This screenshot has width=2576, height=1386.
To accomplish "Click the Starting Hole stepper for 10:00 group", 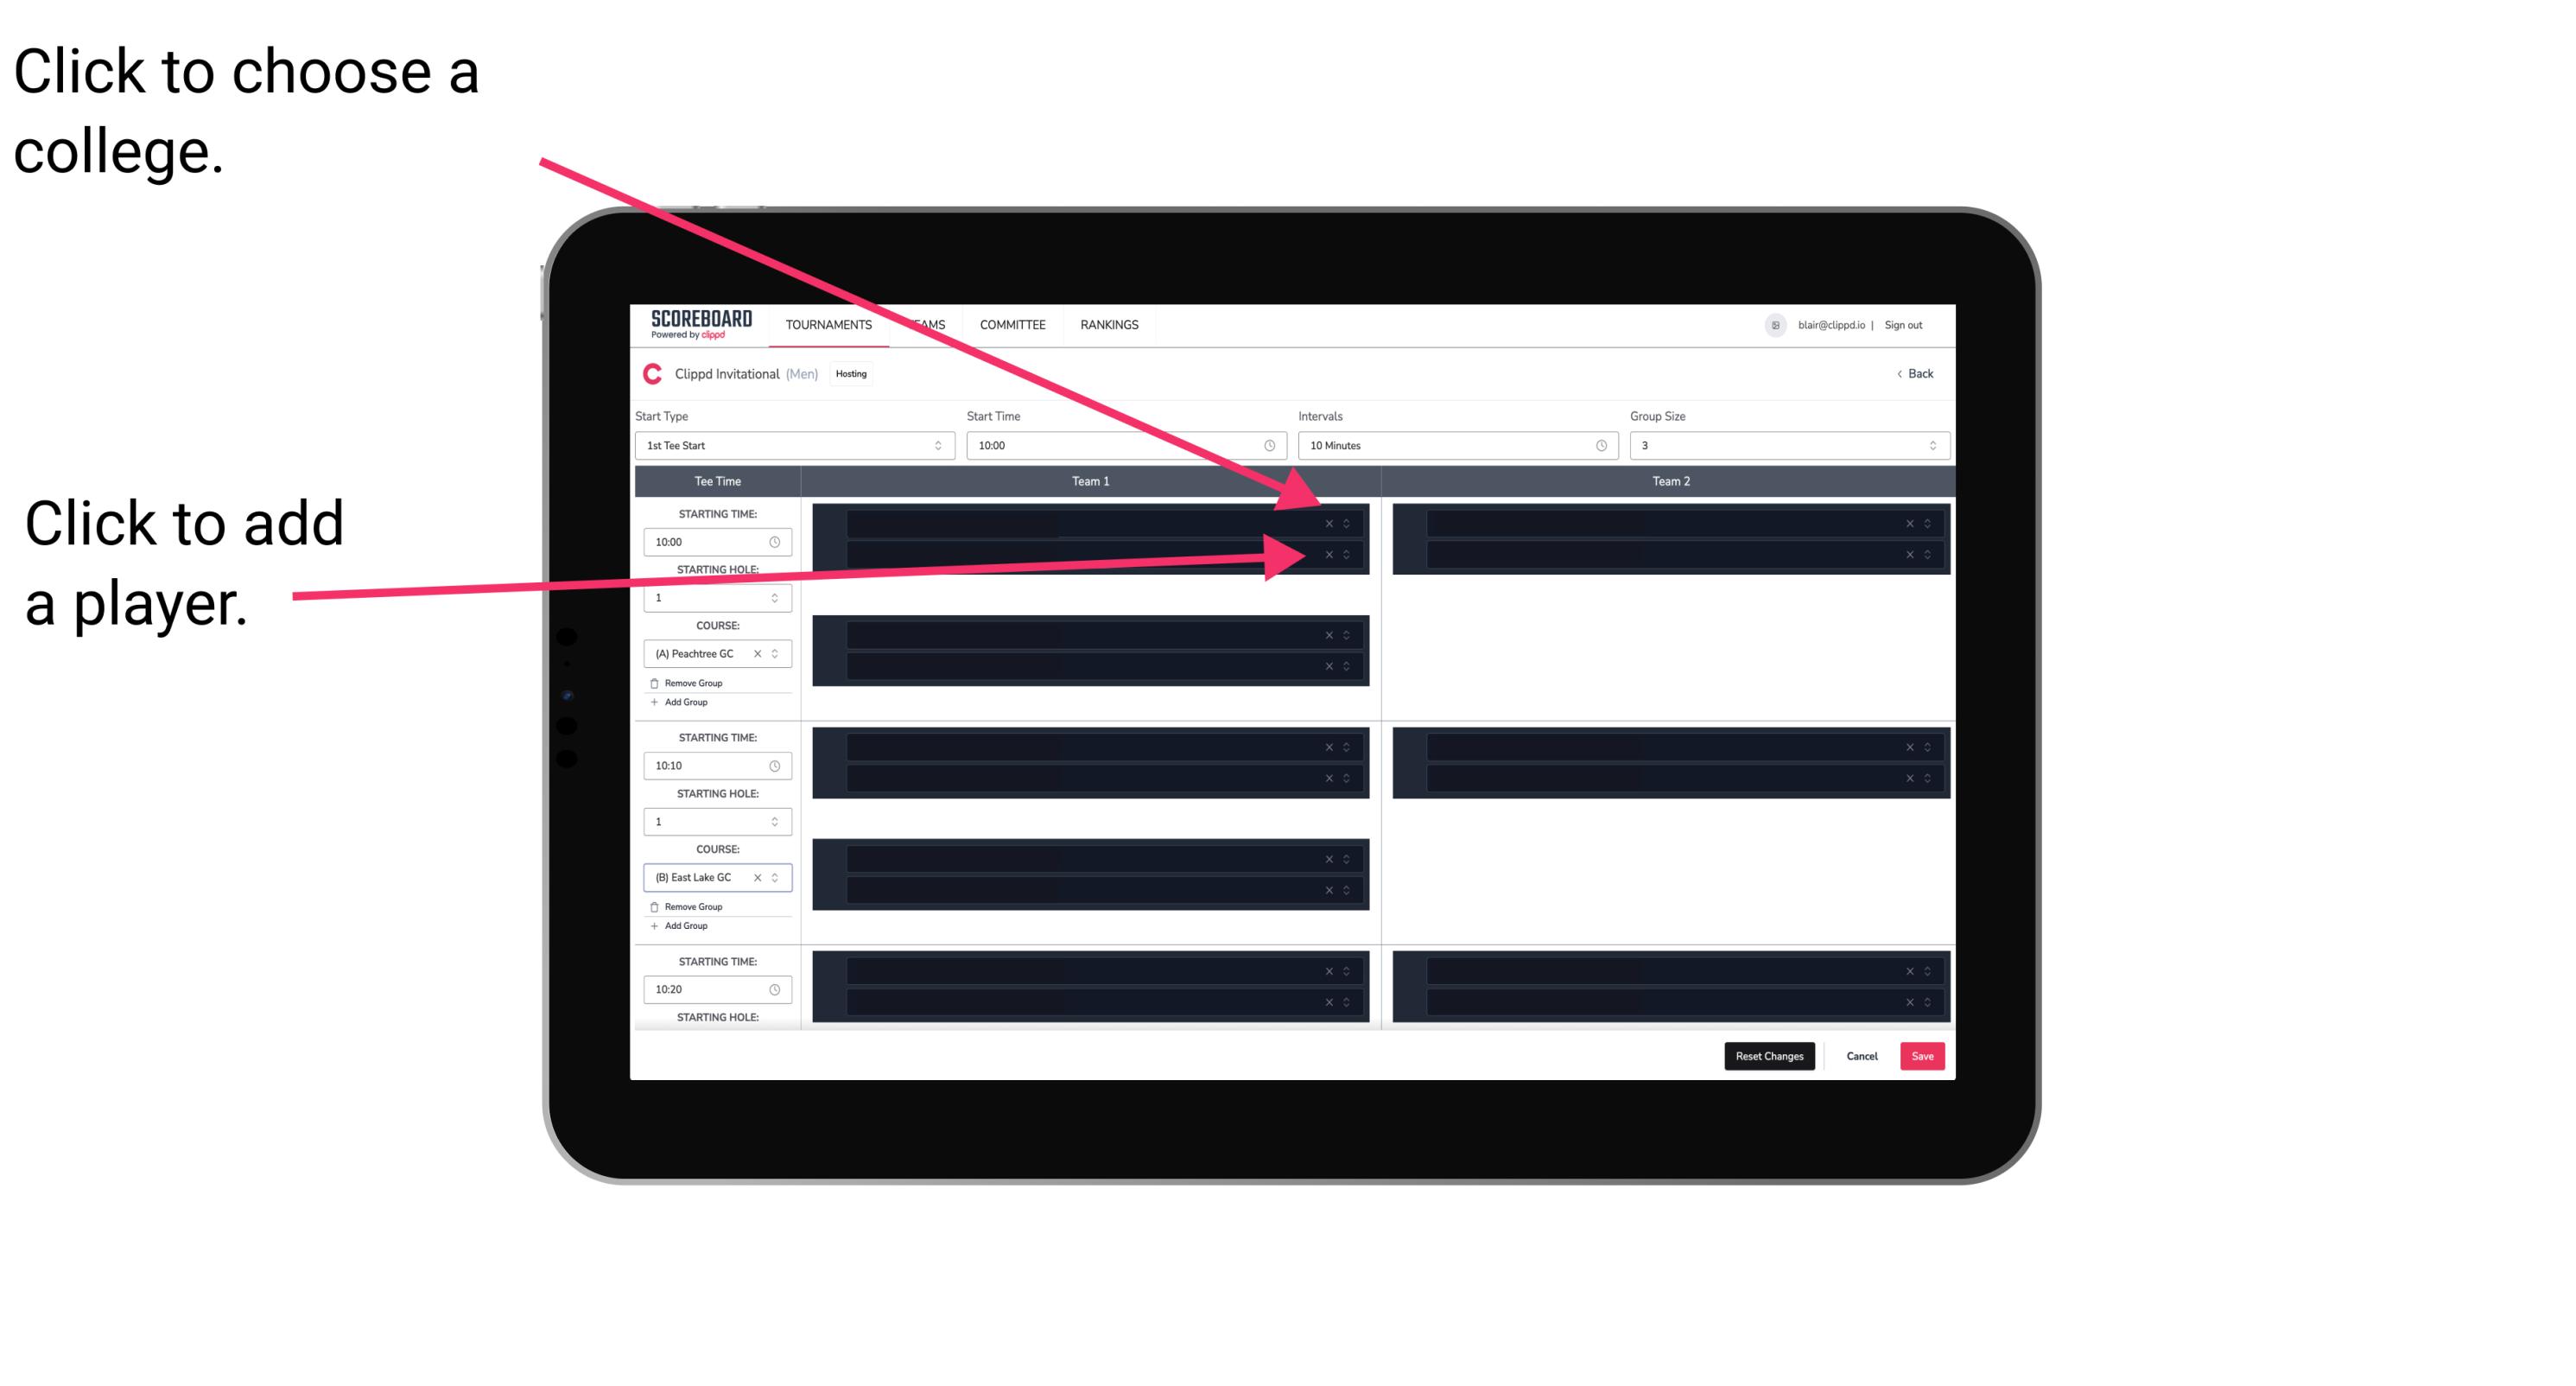I will pos(778,599).
